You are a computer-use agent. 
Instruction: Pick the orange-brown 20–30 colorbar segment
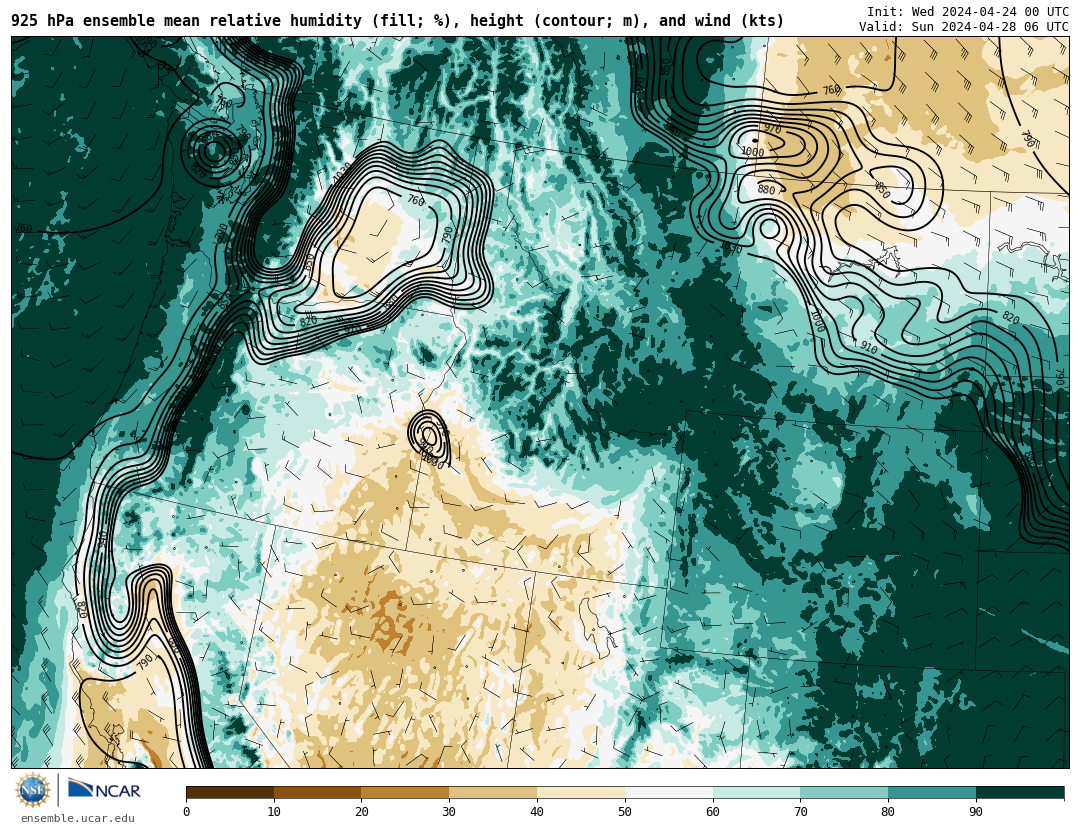pos(406,792)
